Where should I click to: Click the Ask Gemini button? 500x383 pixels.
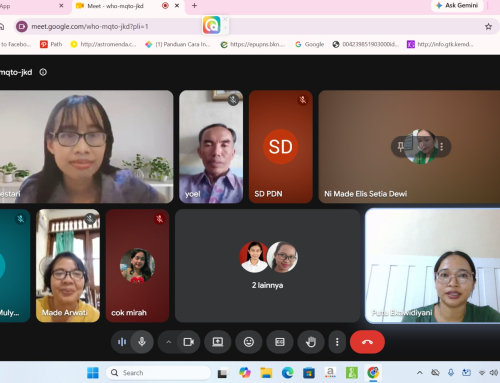point(457,6)
